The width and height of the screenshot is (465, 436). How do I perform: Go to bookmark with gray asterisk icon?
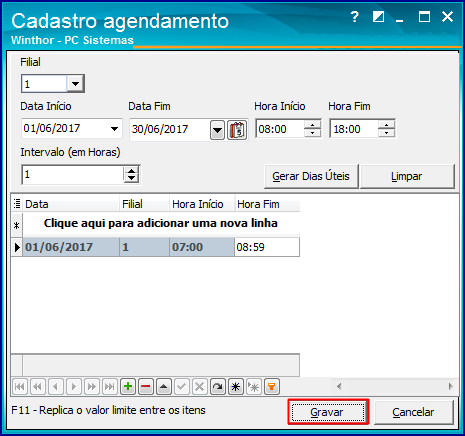coord(254,387)
